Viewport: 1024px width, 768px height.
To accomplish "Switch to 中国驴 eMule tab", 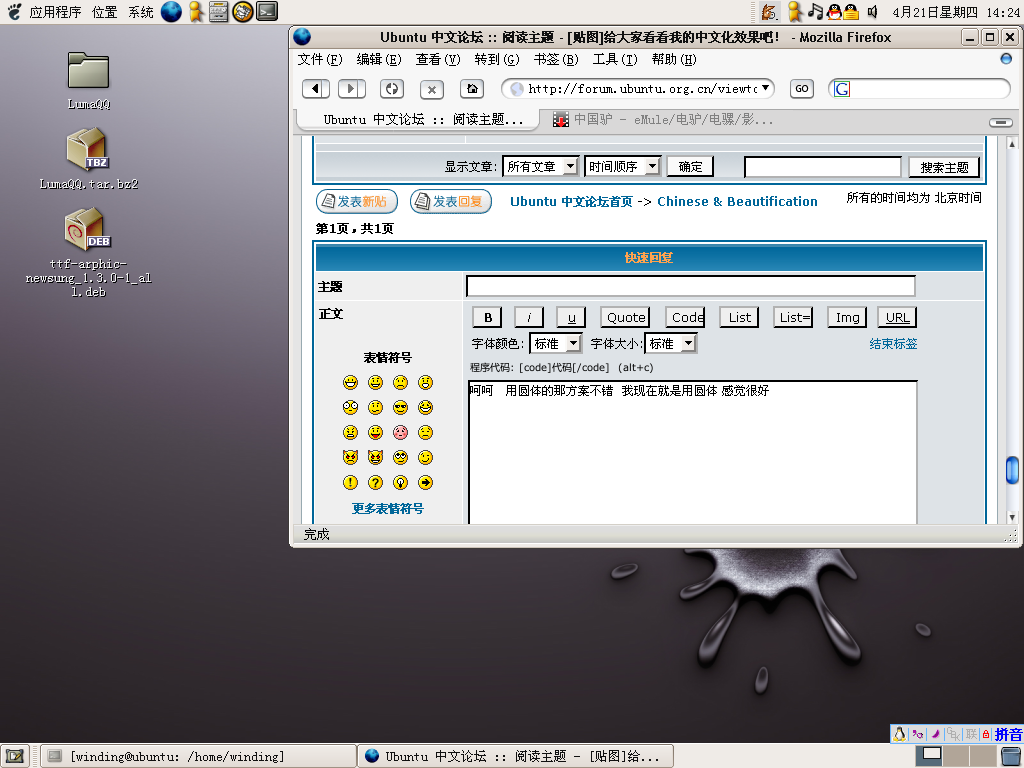I will [x=663, y=120].
